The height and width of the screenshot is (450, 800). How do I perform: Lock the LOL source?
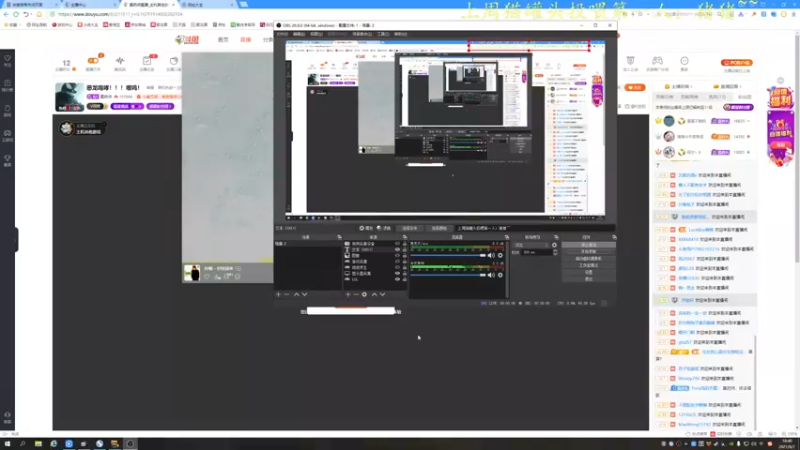pos(405,279)
